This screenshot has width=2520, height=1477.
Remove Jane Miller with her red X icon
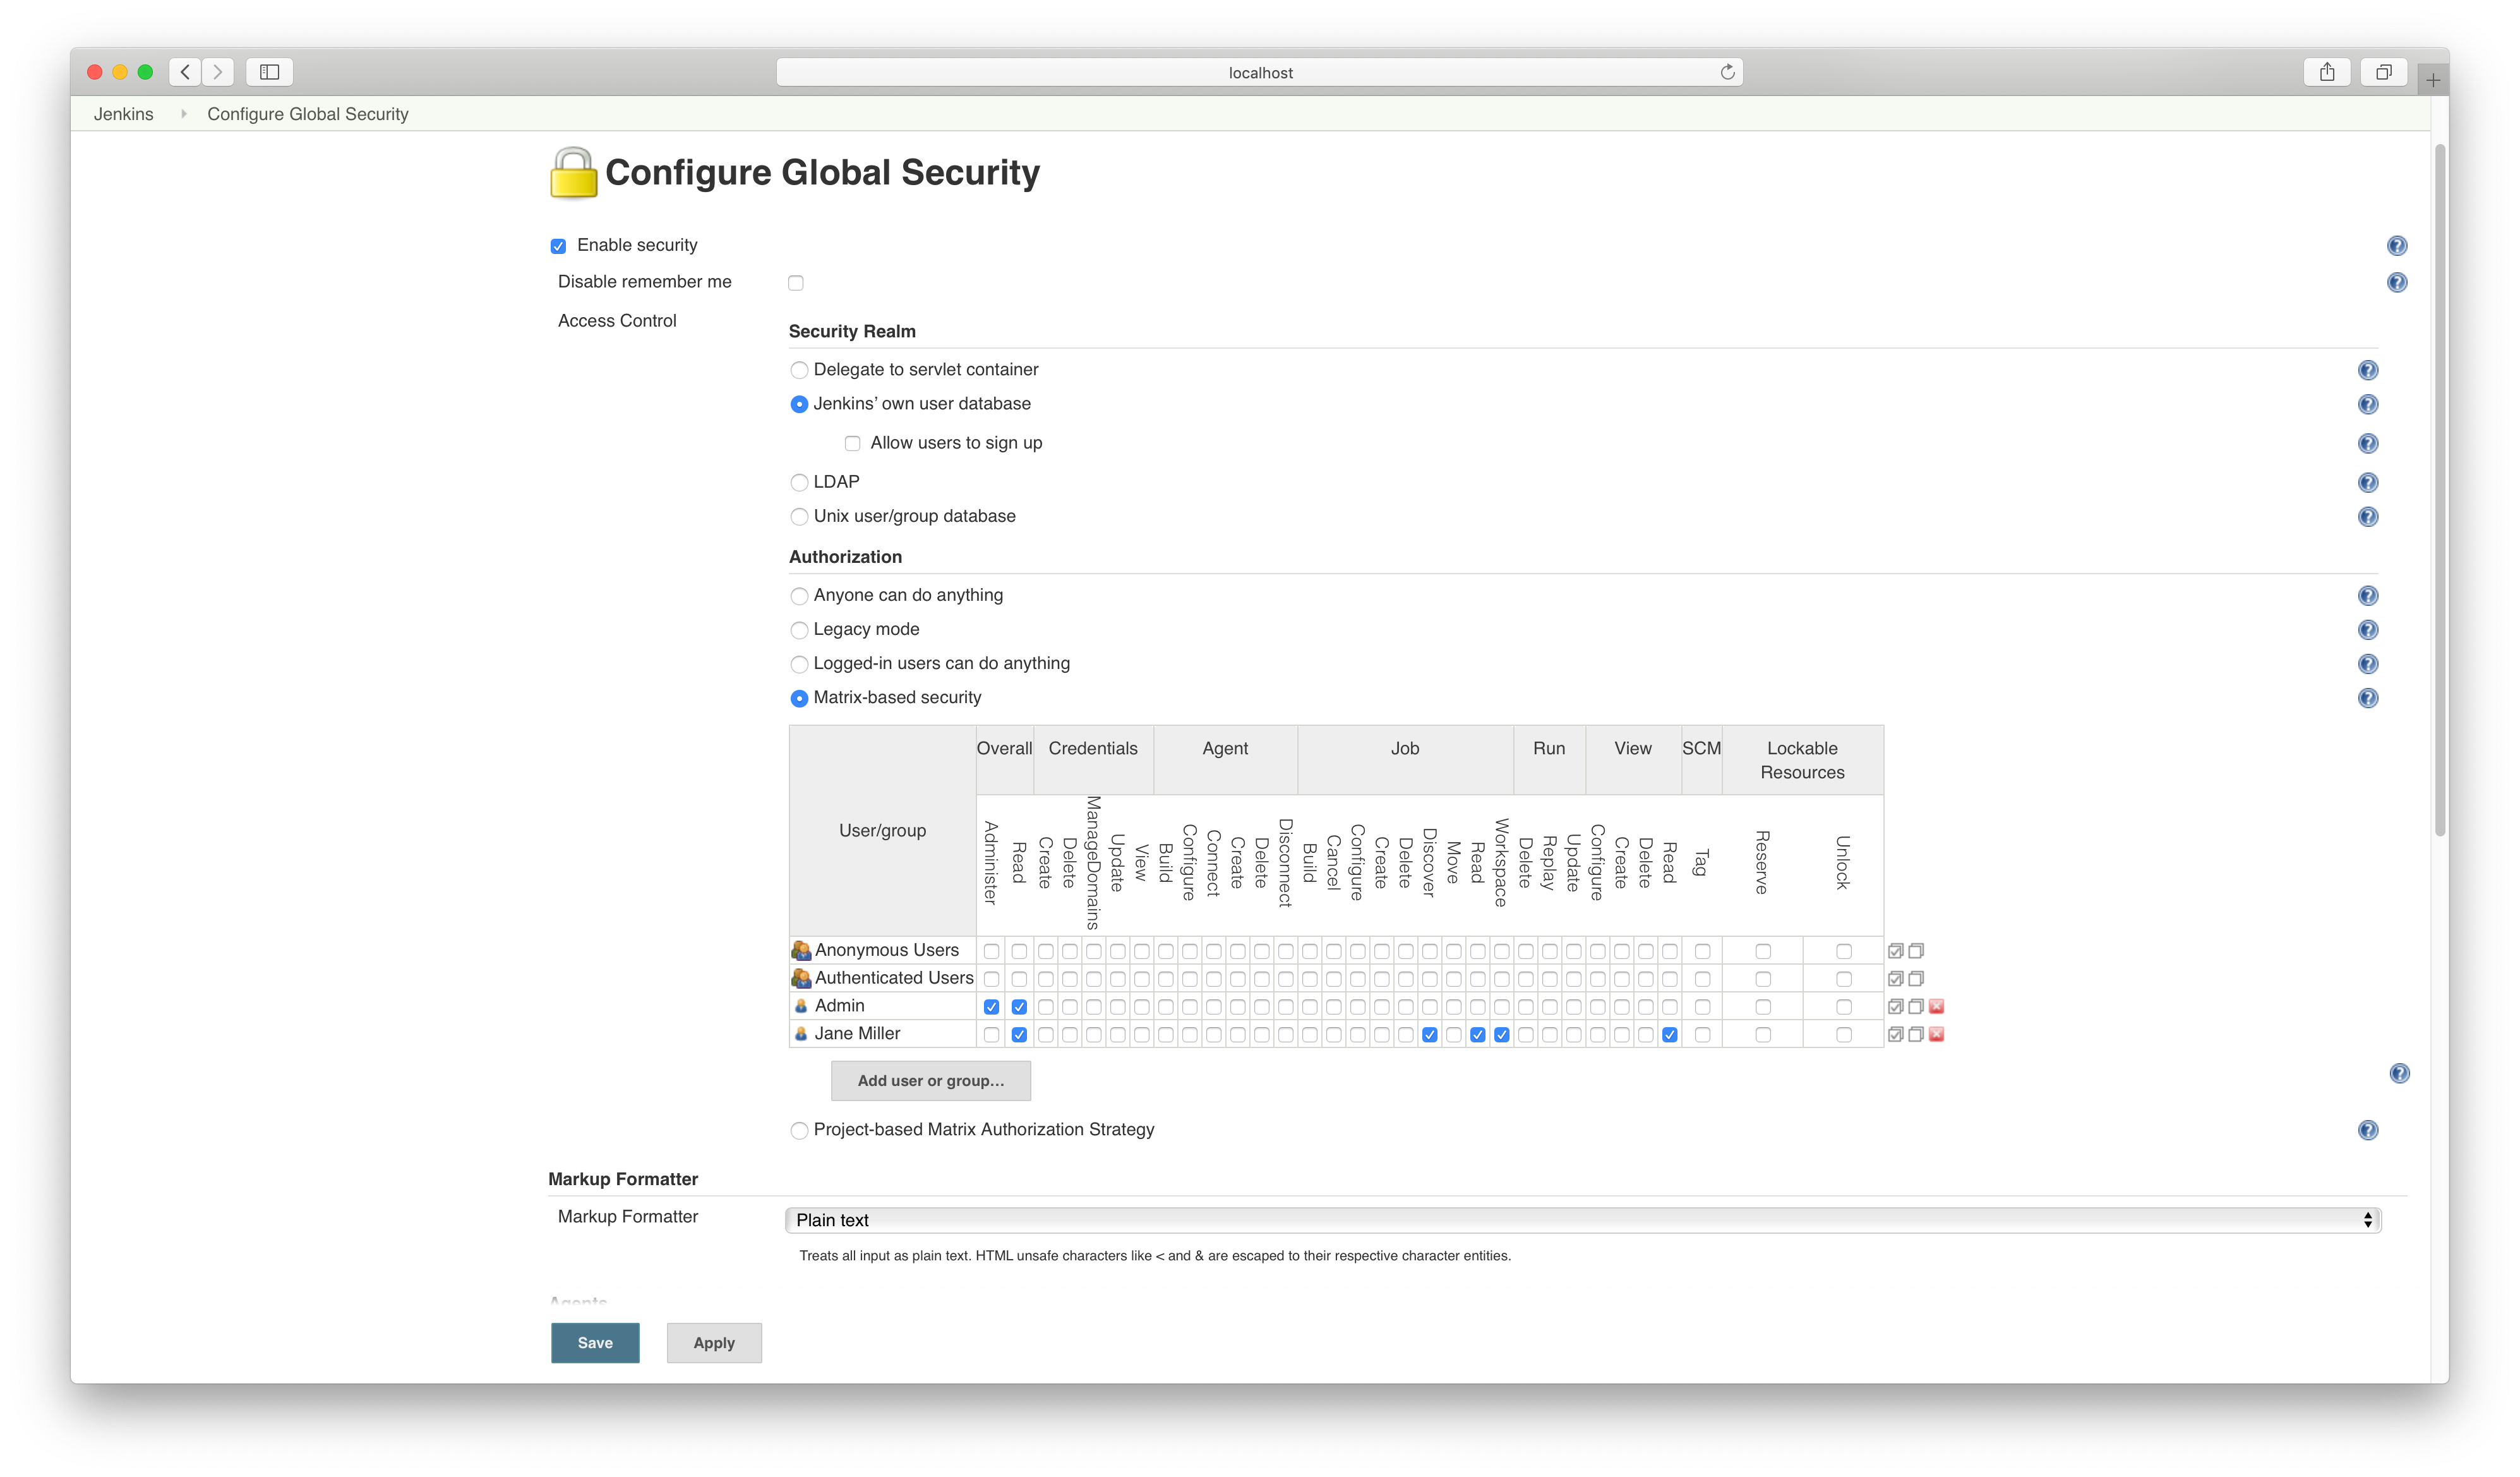1937,1034
